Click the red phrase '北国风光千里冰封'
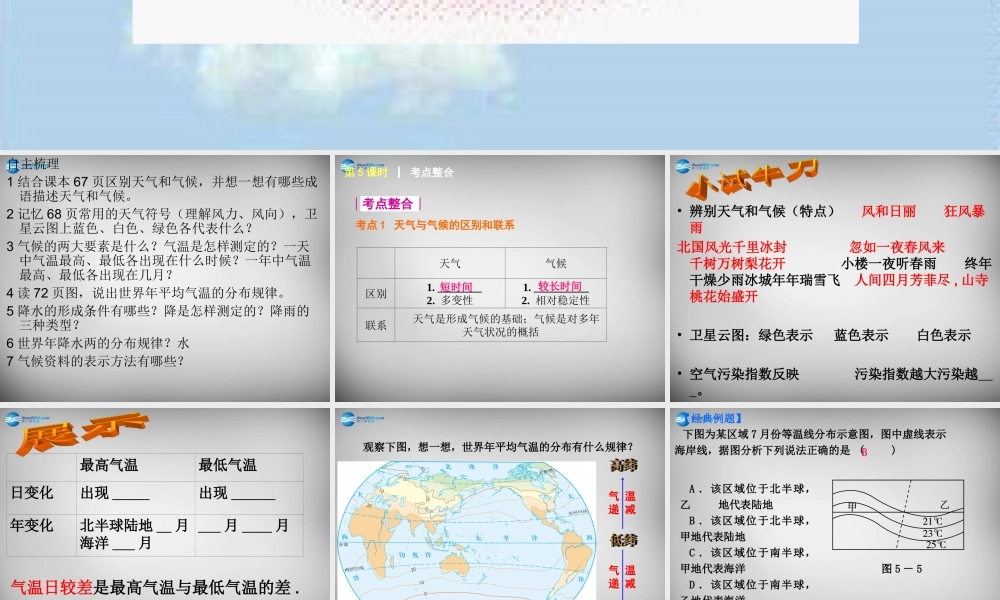1000x600 pixels. click(x=732, y=247)
